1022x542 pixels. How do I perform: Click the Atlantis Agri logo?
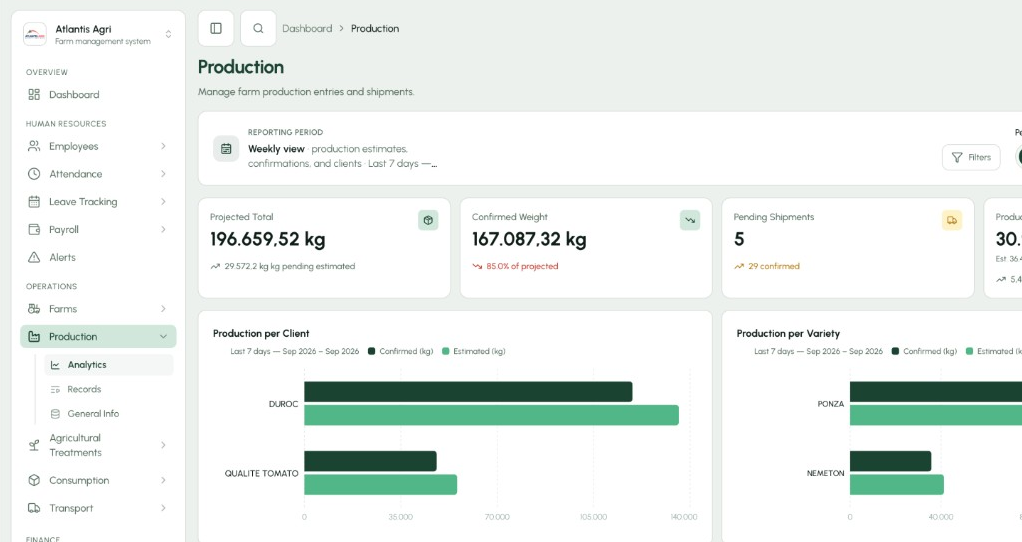pyautogui.click(x=35, y=35)
